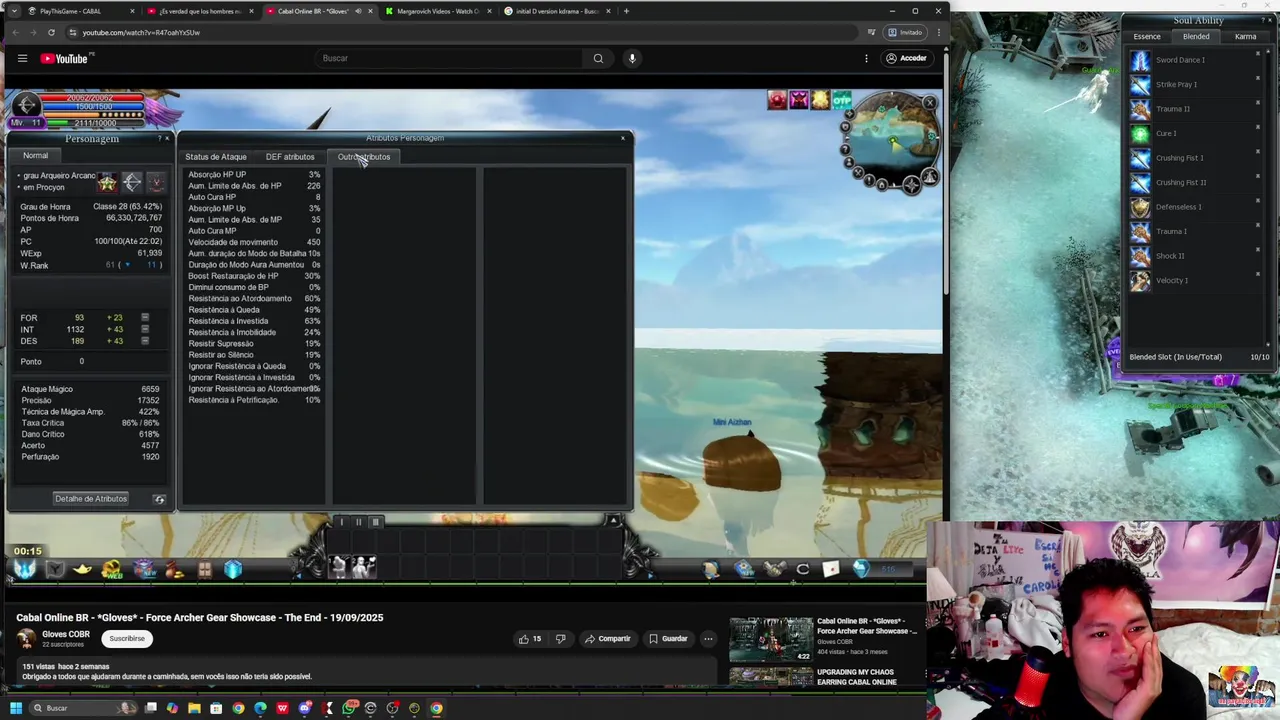Reload the YouTube page
The image size is (1280, 720).
(x=51, y=32)
